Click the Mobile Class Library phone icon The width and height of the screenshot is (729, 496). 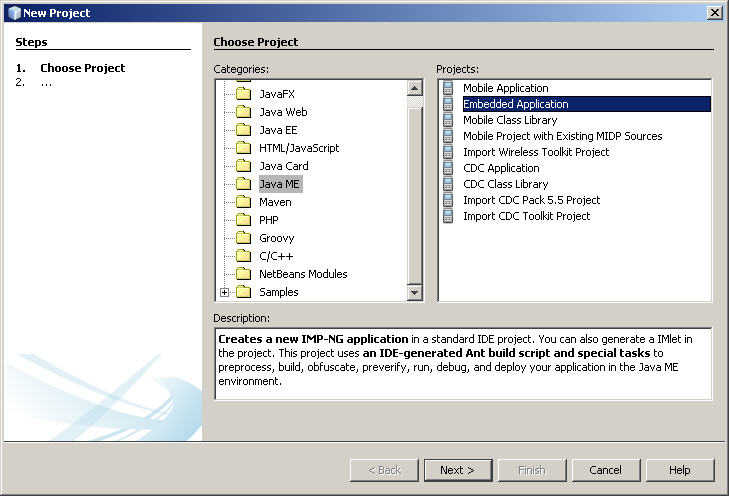448,120
